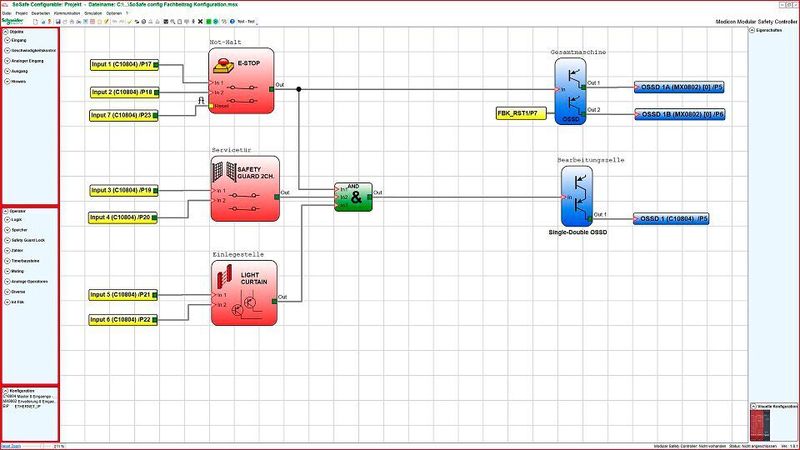Click the Schneider logo in the toolbar

12,21
